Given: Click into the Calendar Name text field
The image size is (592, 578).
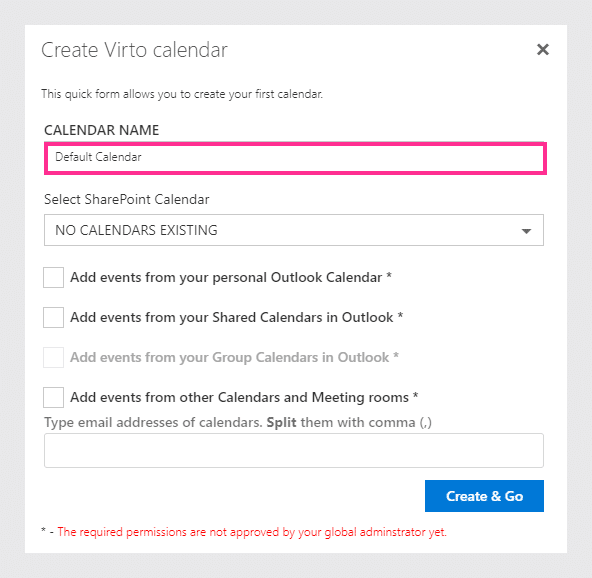Looking at the screenshot, I should point(295,158).
